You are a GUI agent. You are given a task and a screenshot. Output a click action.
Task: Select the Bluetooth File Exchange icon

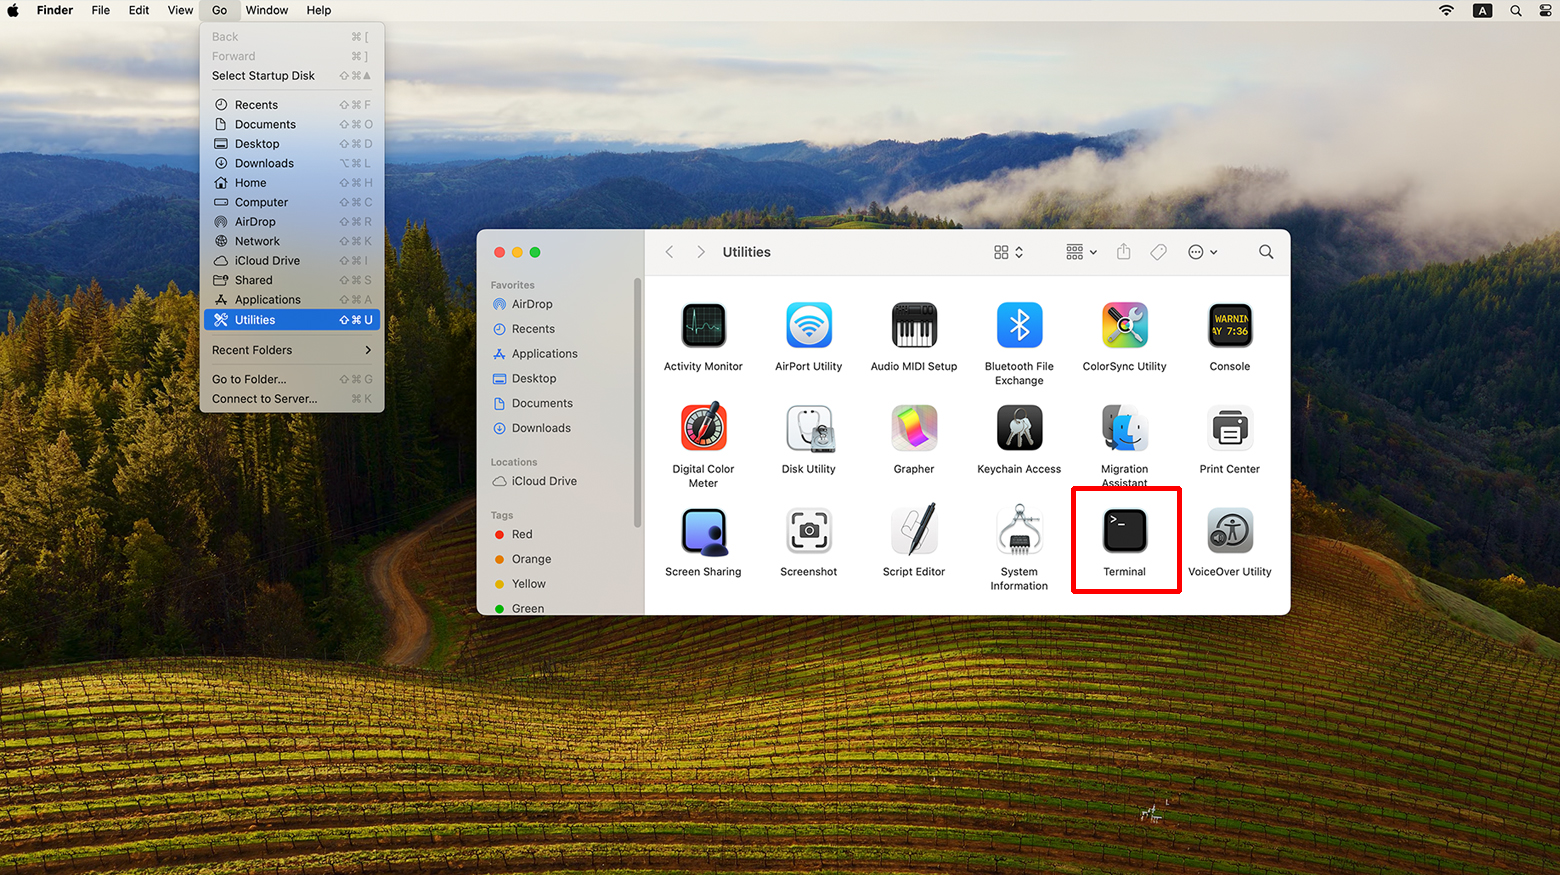point(1019,326)
